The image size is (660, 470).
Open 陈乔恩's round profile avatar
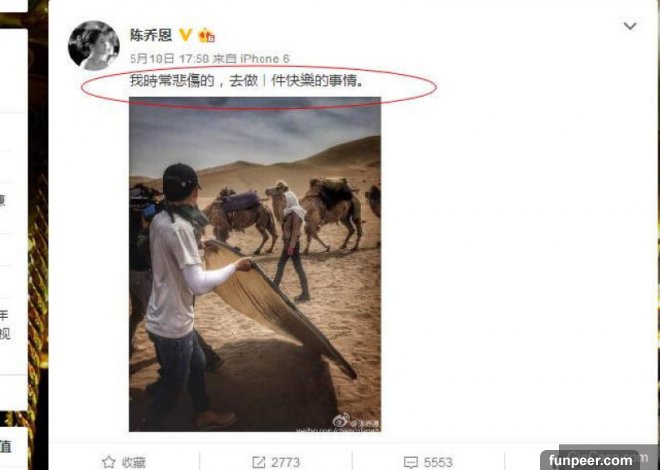pyautogui.click(x=93, y=45)
